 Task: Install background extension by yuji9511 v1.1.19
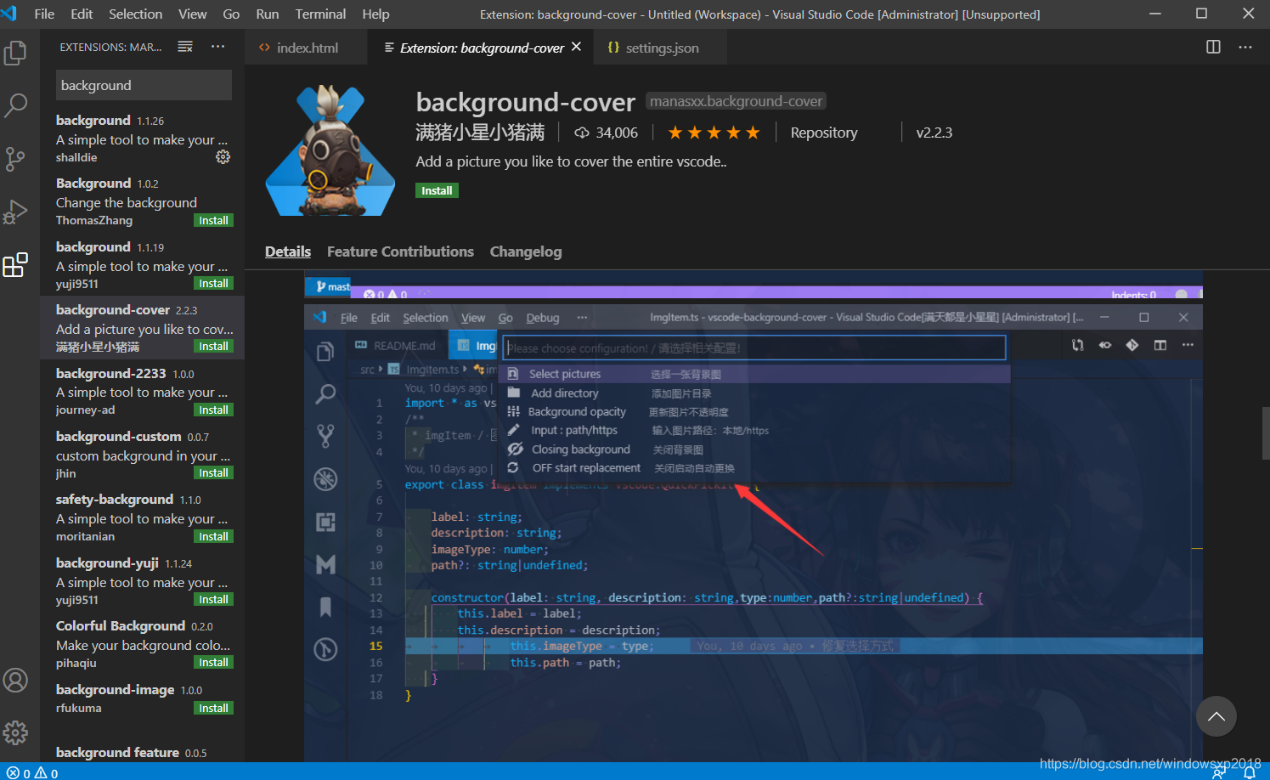(x=213, y=283)
